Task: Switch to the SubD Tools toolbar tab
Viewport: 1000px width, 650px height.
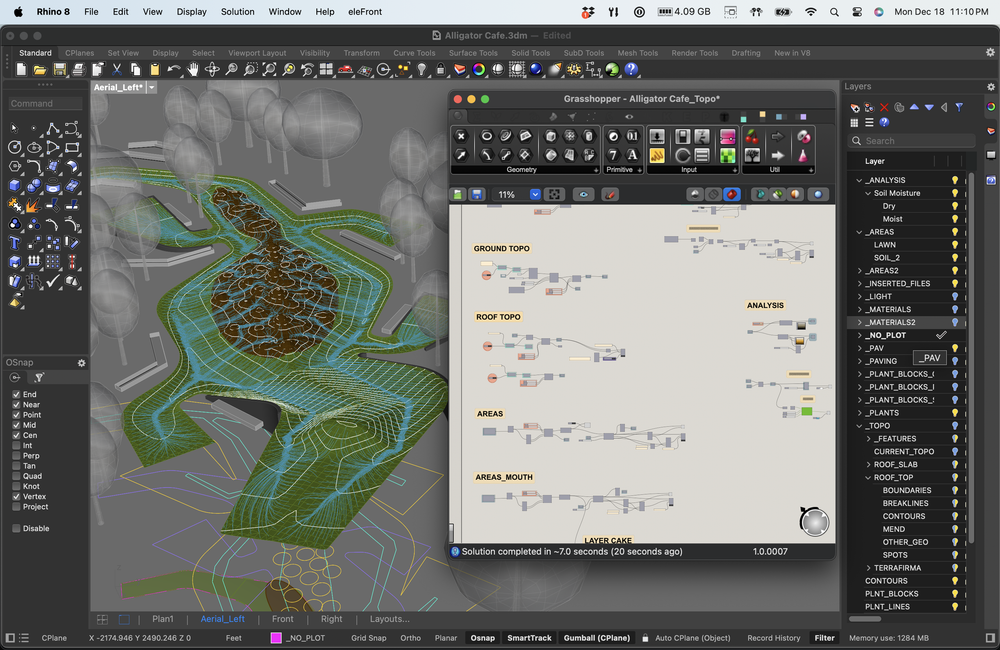Action: coord(583,52)
